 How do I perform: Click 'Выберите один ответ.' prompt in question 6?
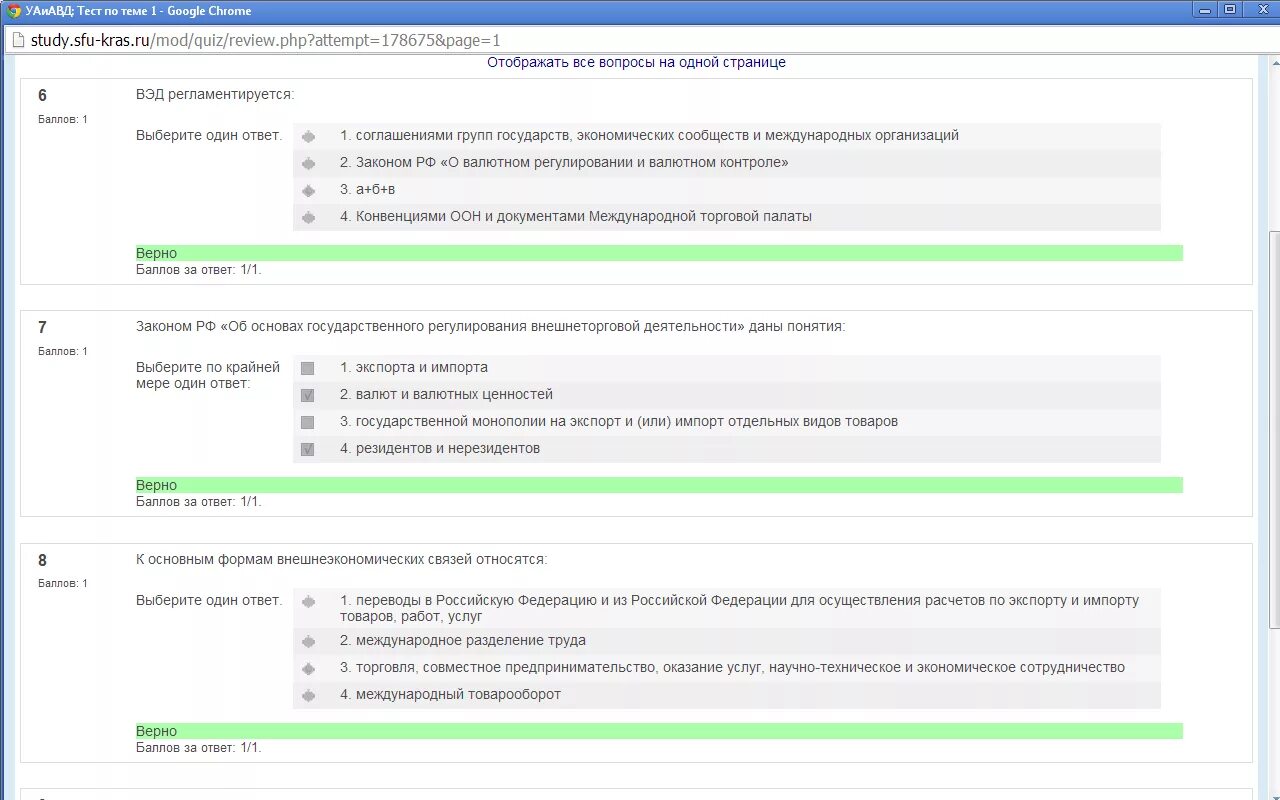tap(209, 135)
